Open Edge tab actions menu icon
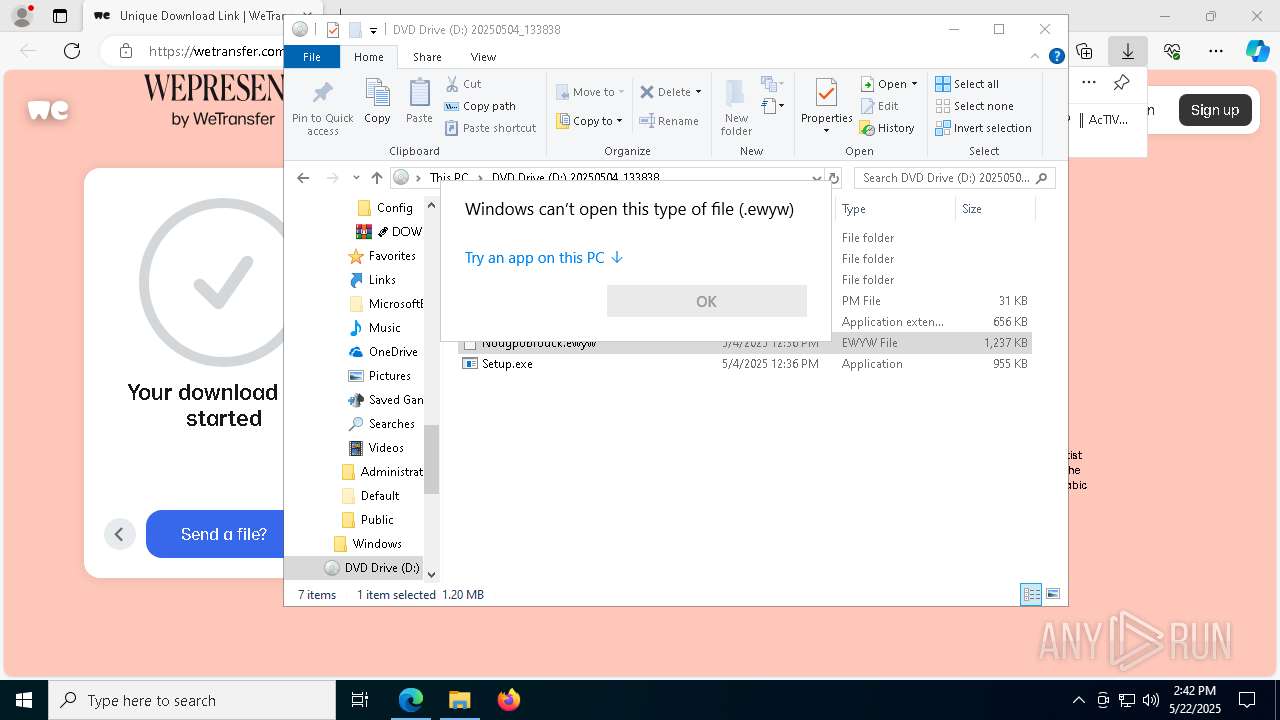Image resolution: width=1280 pixels, height=720 pixels. coord(60,16)
